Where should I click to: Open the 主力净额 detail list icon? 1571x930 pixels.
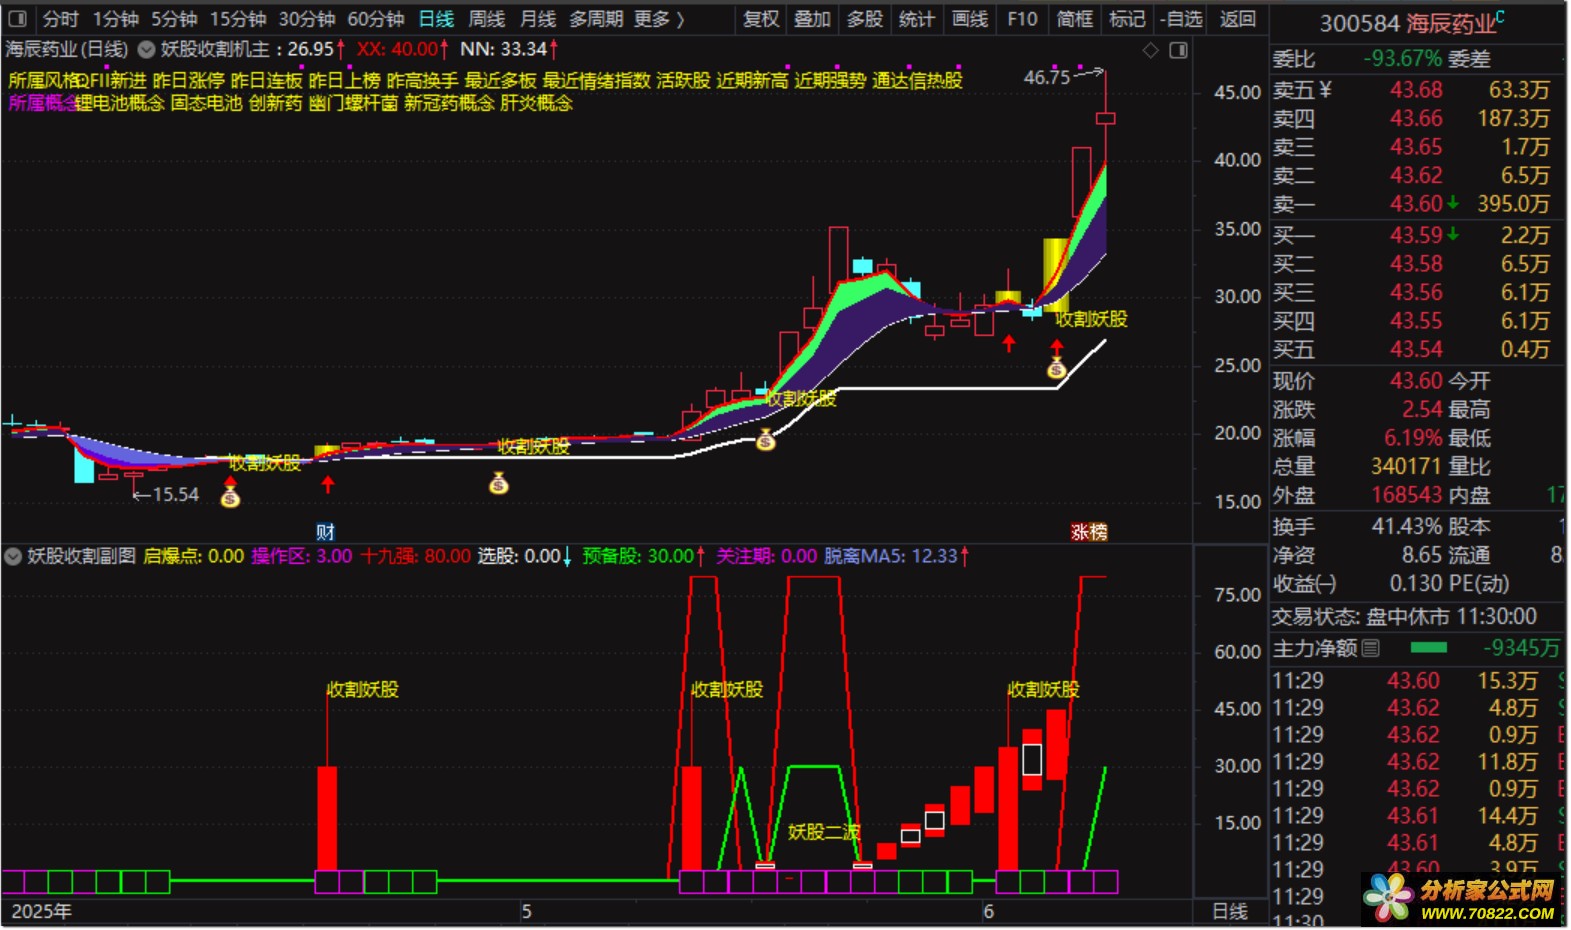[x=1371, y=648]
